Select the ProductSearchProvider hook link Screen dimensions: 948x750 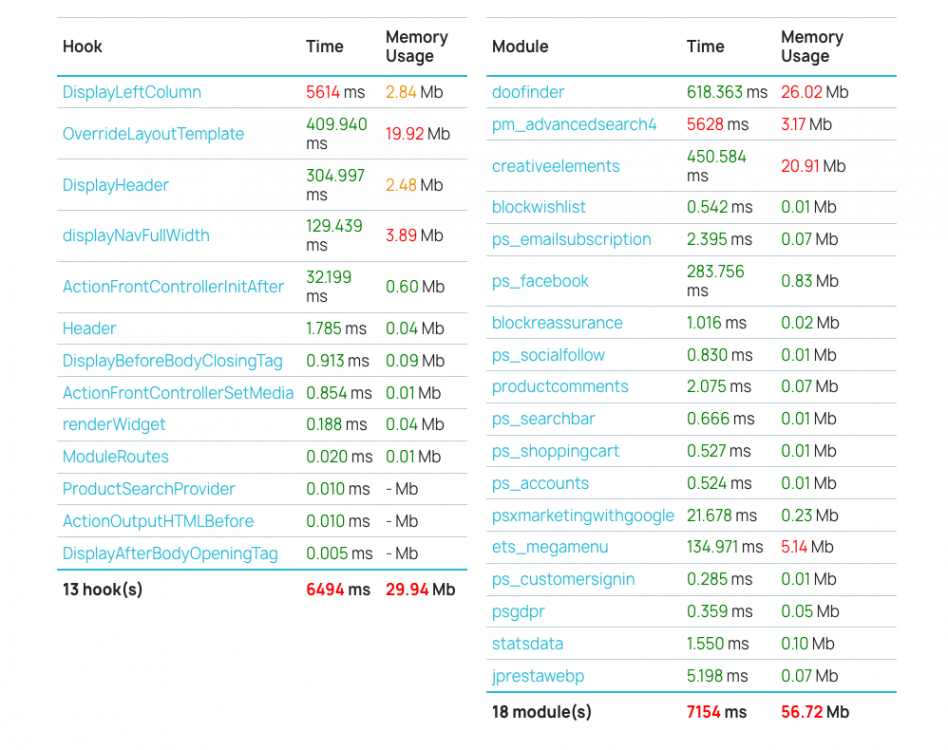(x=149, y=488)
